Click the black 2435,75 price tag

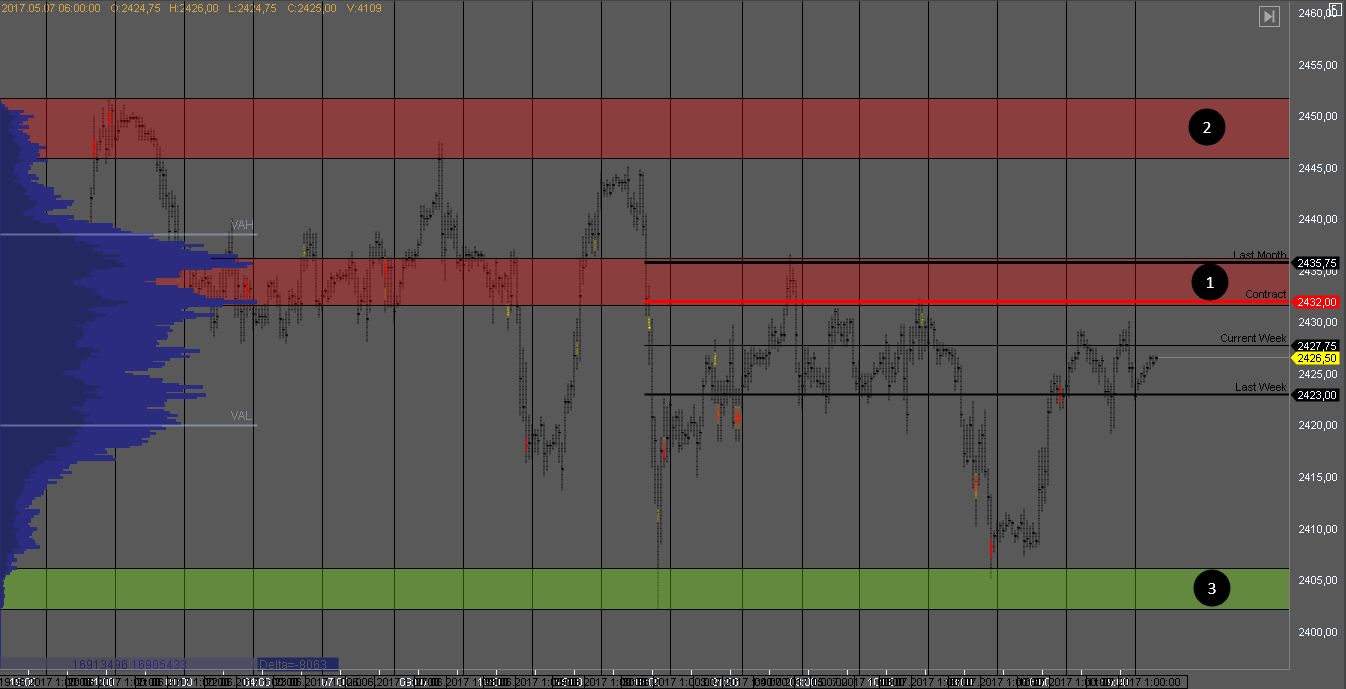1316,263
